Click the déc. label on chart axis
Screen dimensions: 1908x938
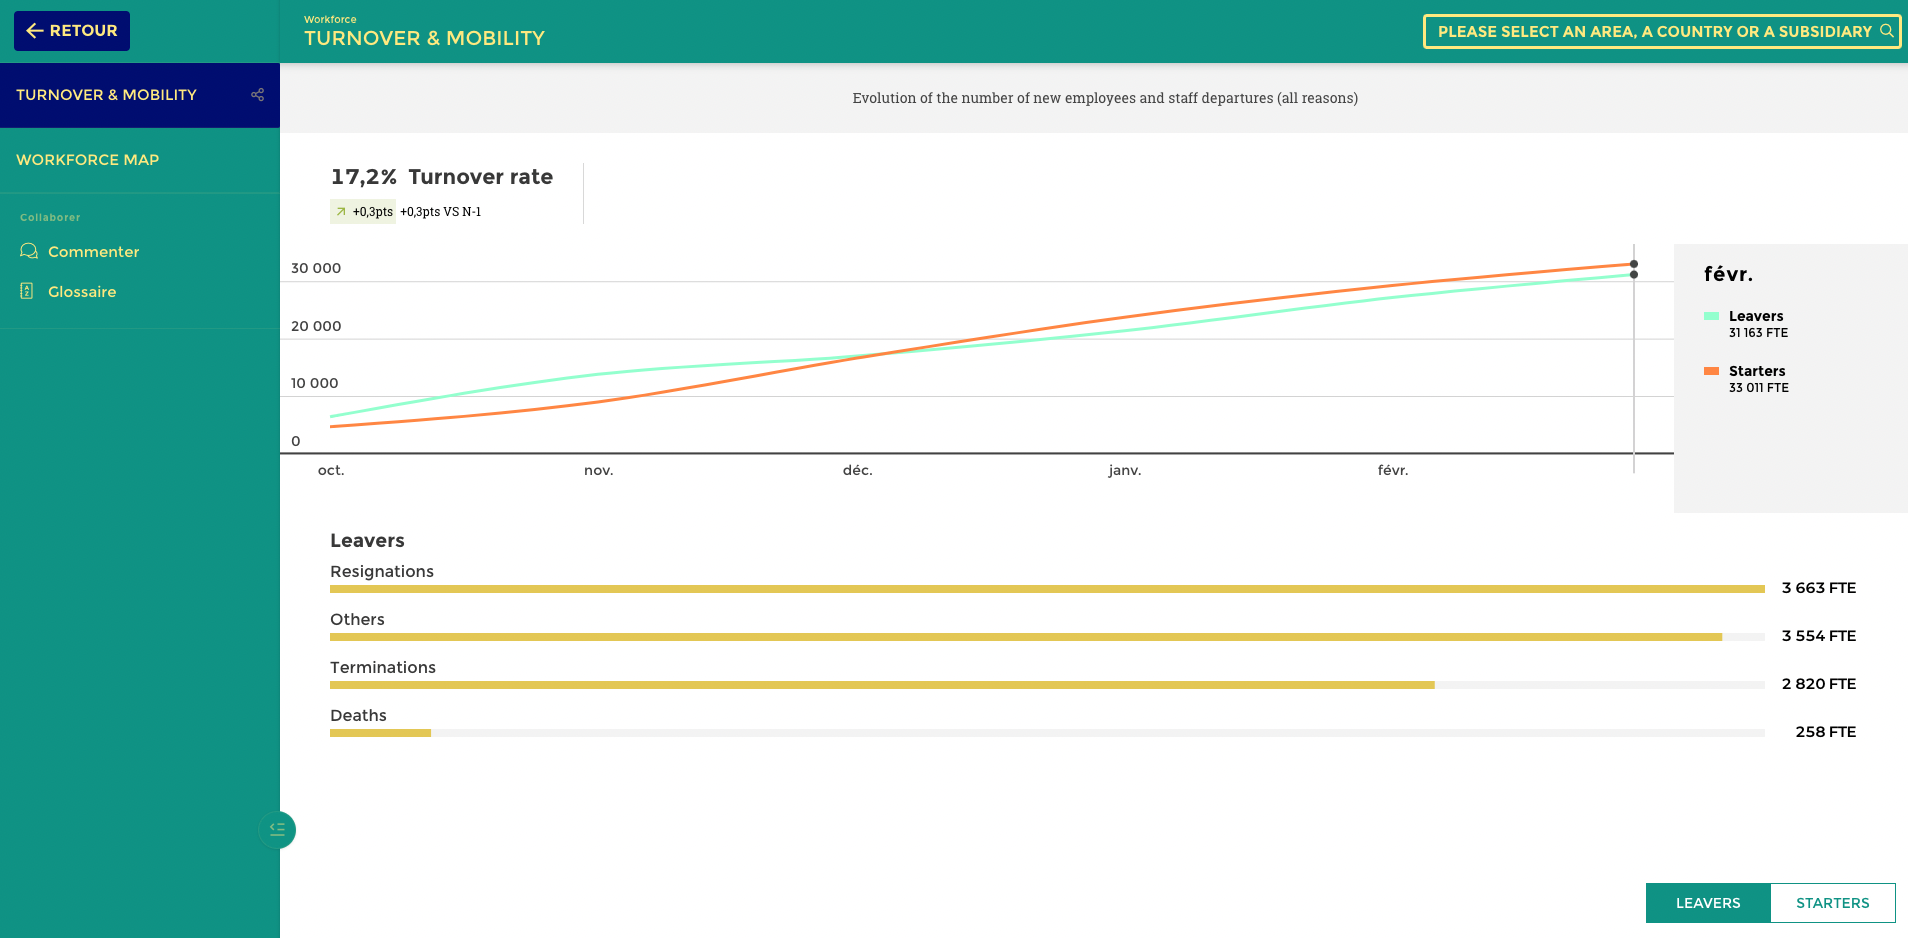(x=857, y=470)
